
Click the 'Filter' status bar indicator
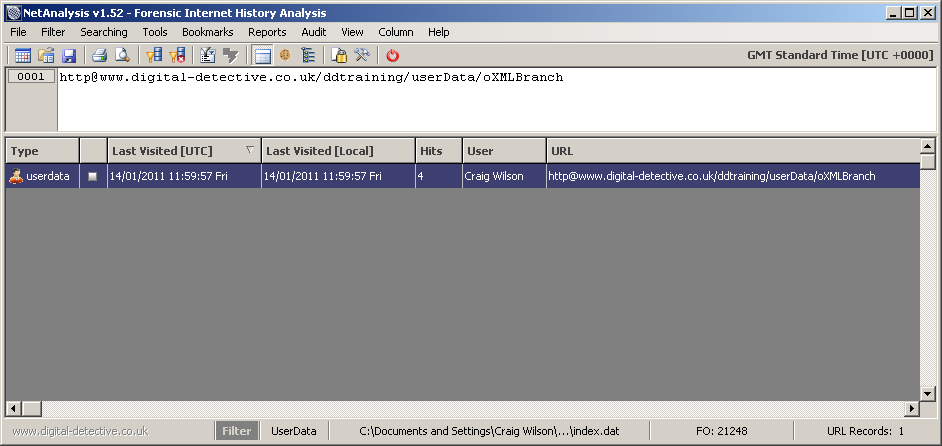point(237,431)
